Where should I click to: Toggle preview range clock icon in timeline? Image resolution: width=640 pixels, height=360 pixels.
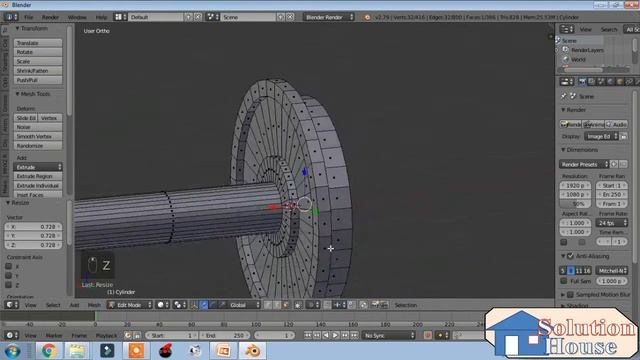pos(128,335)
